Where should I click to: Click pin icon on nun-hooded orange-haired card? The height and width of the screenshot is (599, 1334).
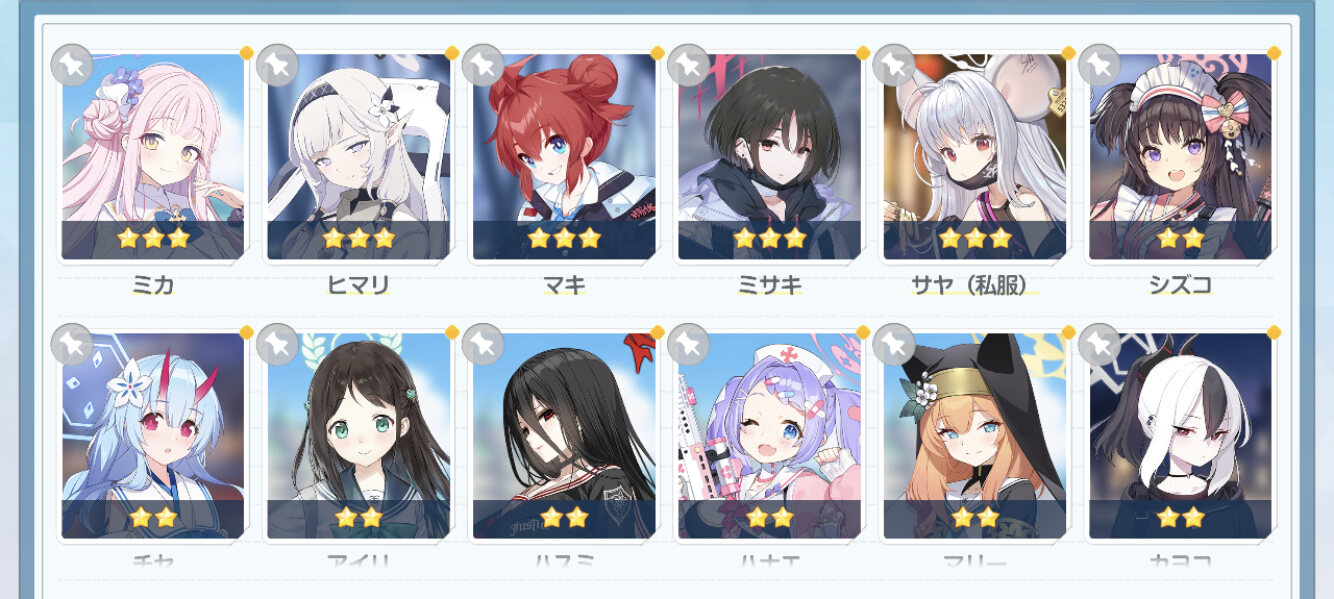(x=894, y=344)
